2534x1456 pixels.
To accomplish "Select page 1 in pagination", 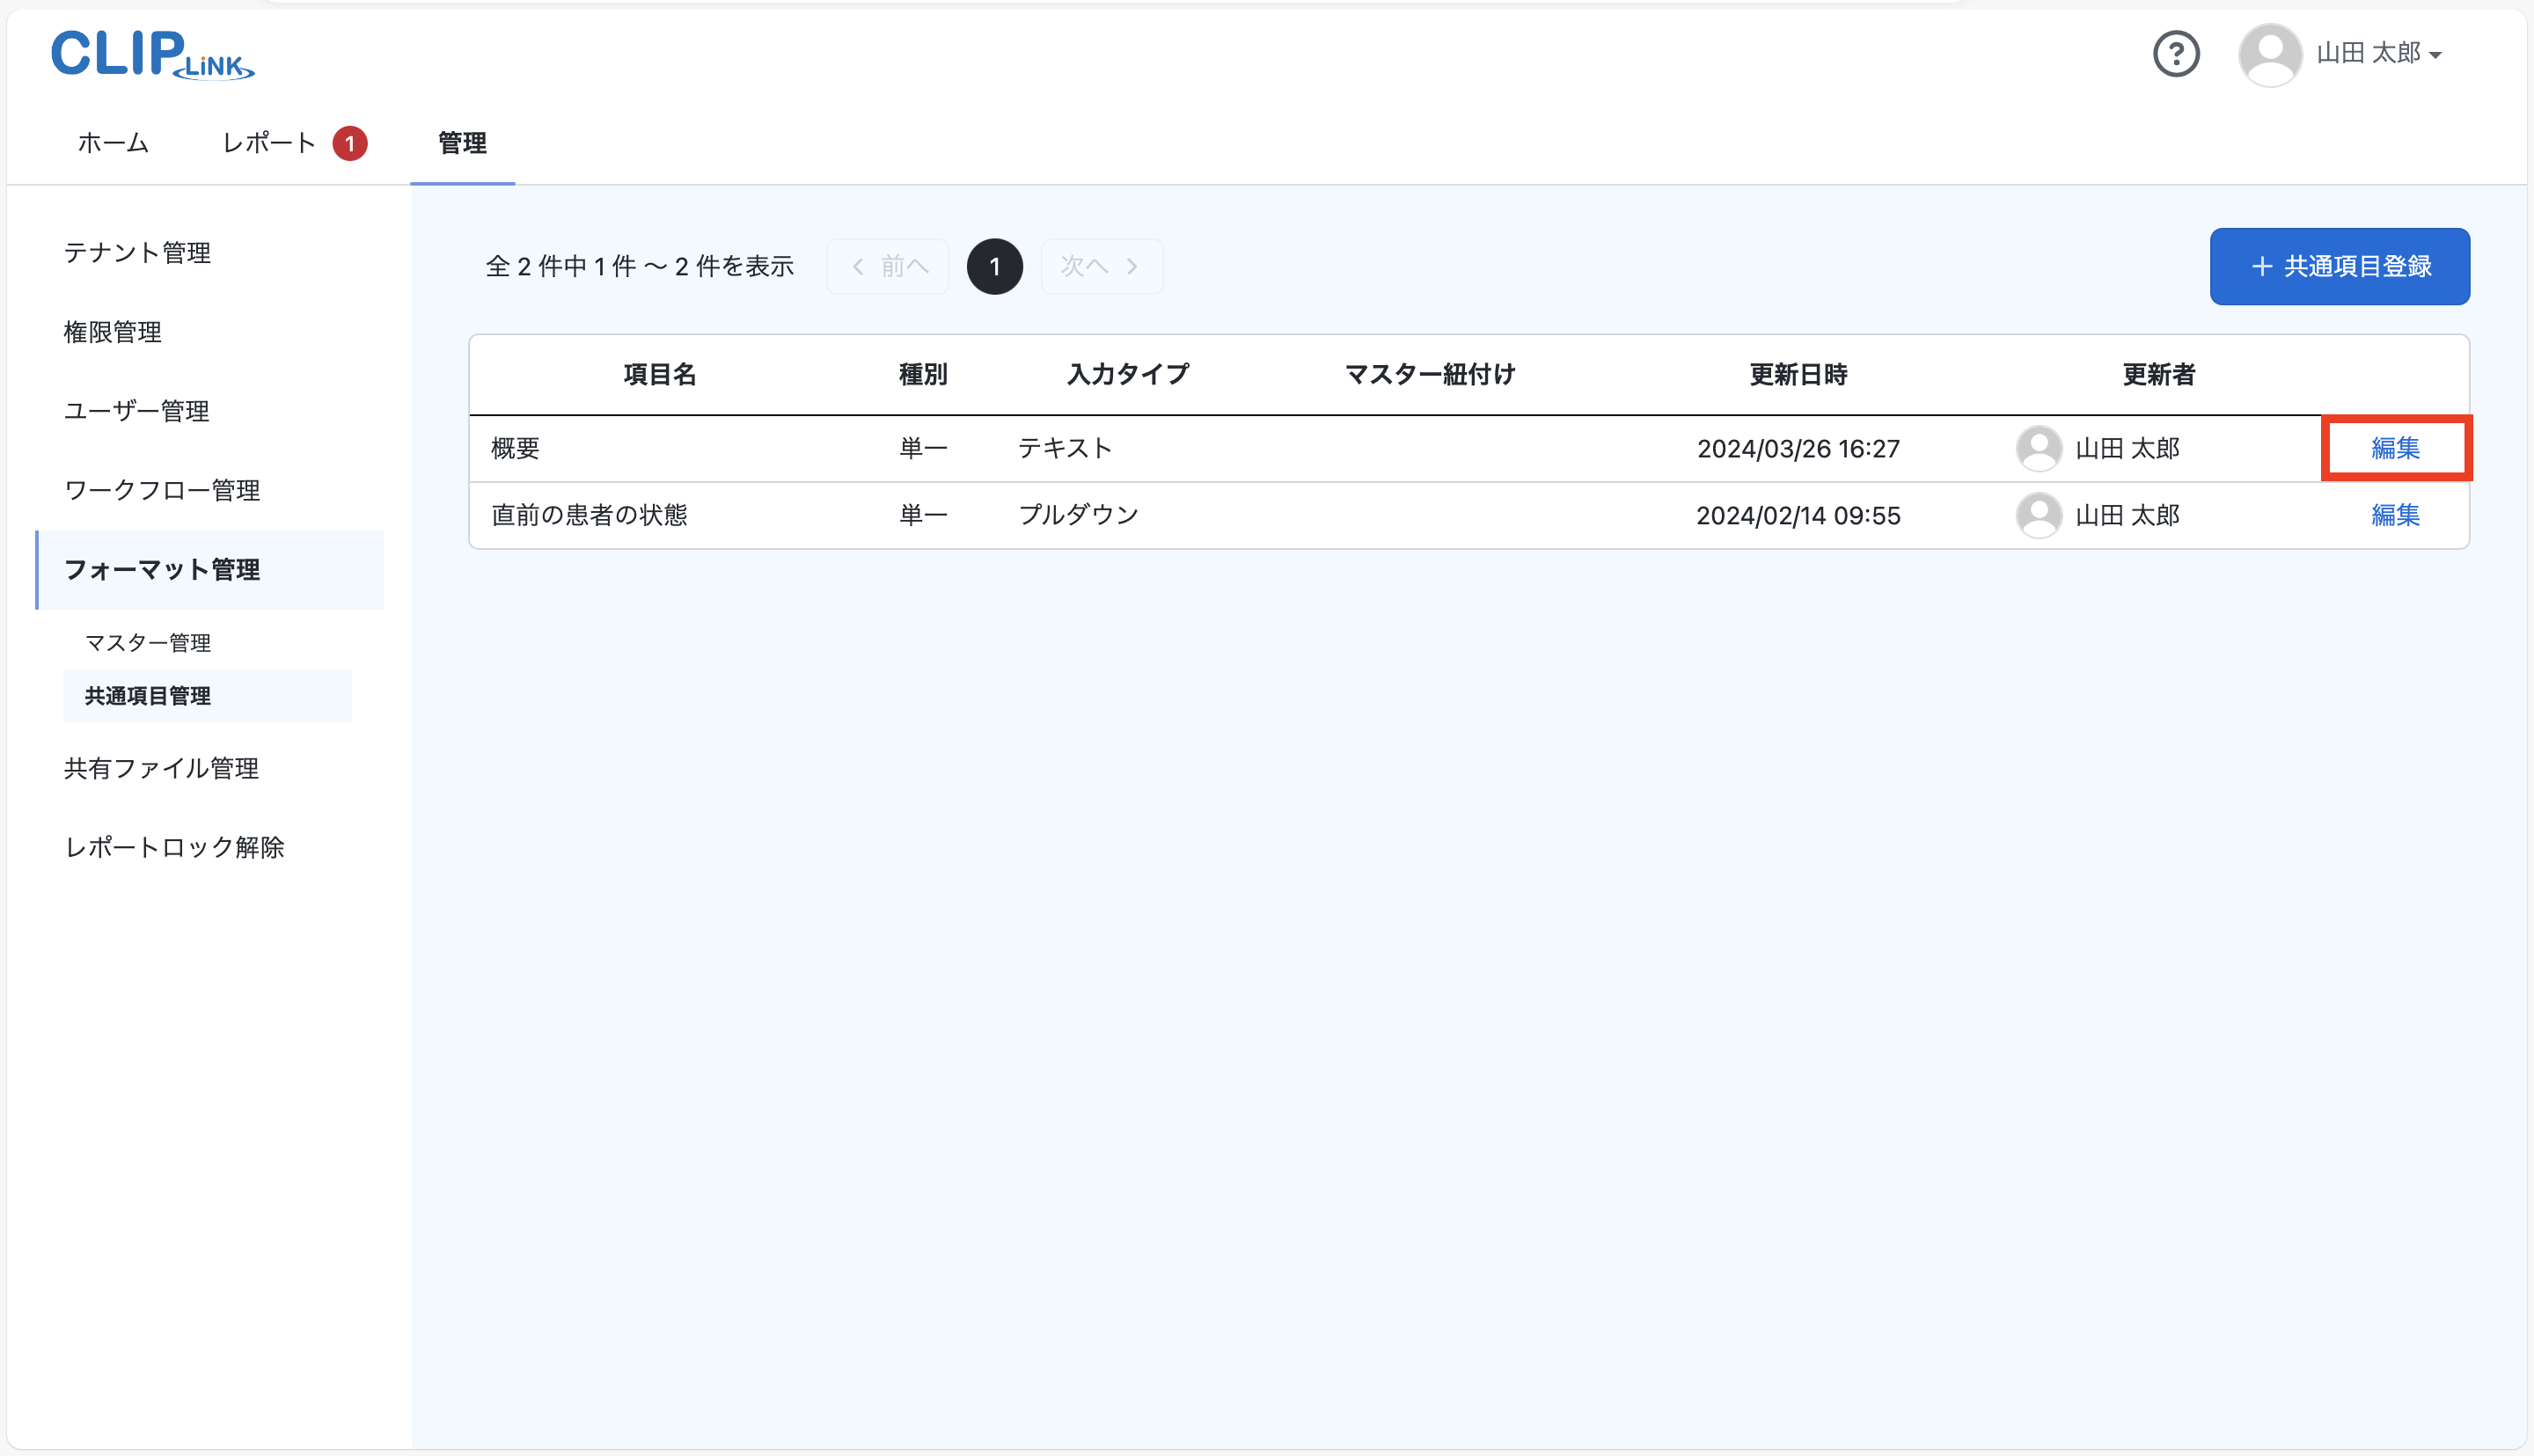I will click(x=994, y=266).
